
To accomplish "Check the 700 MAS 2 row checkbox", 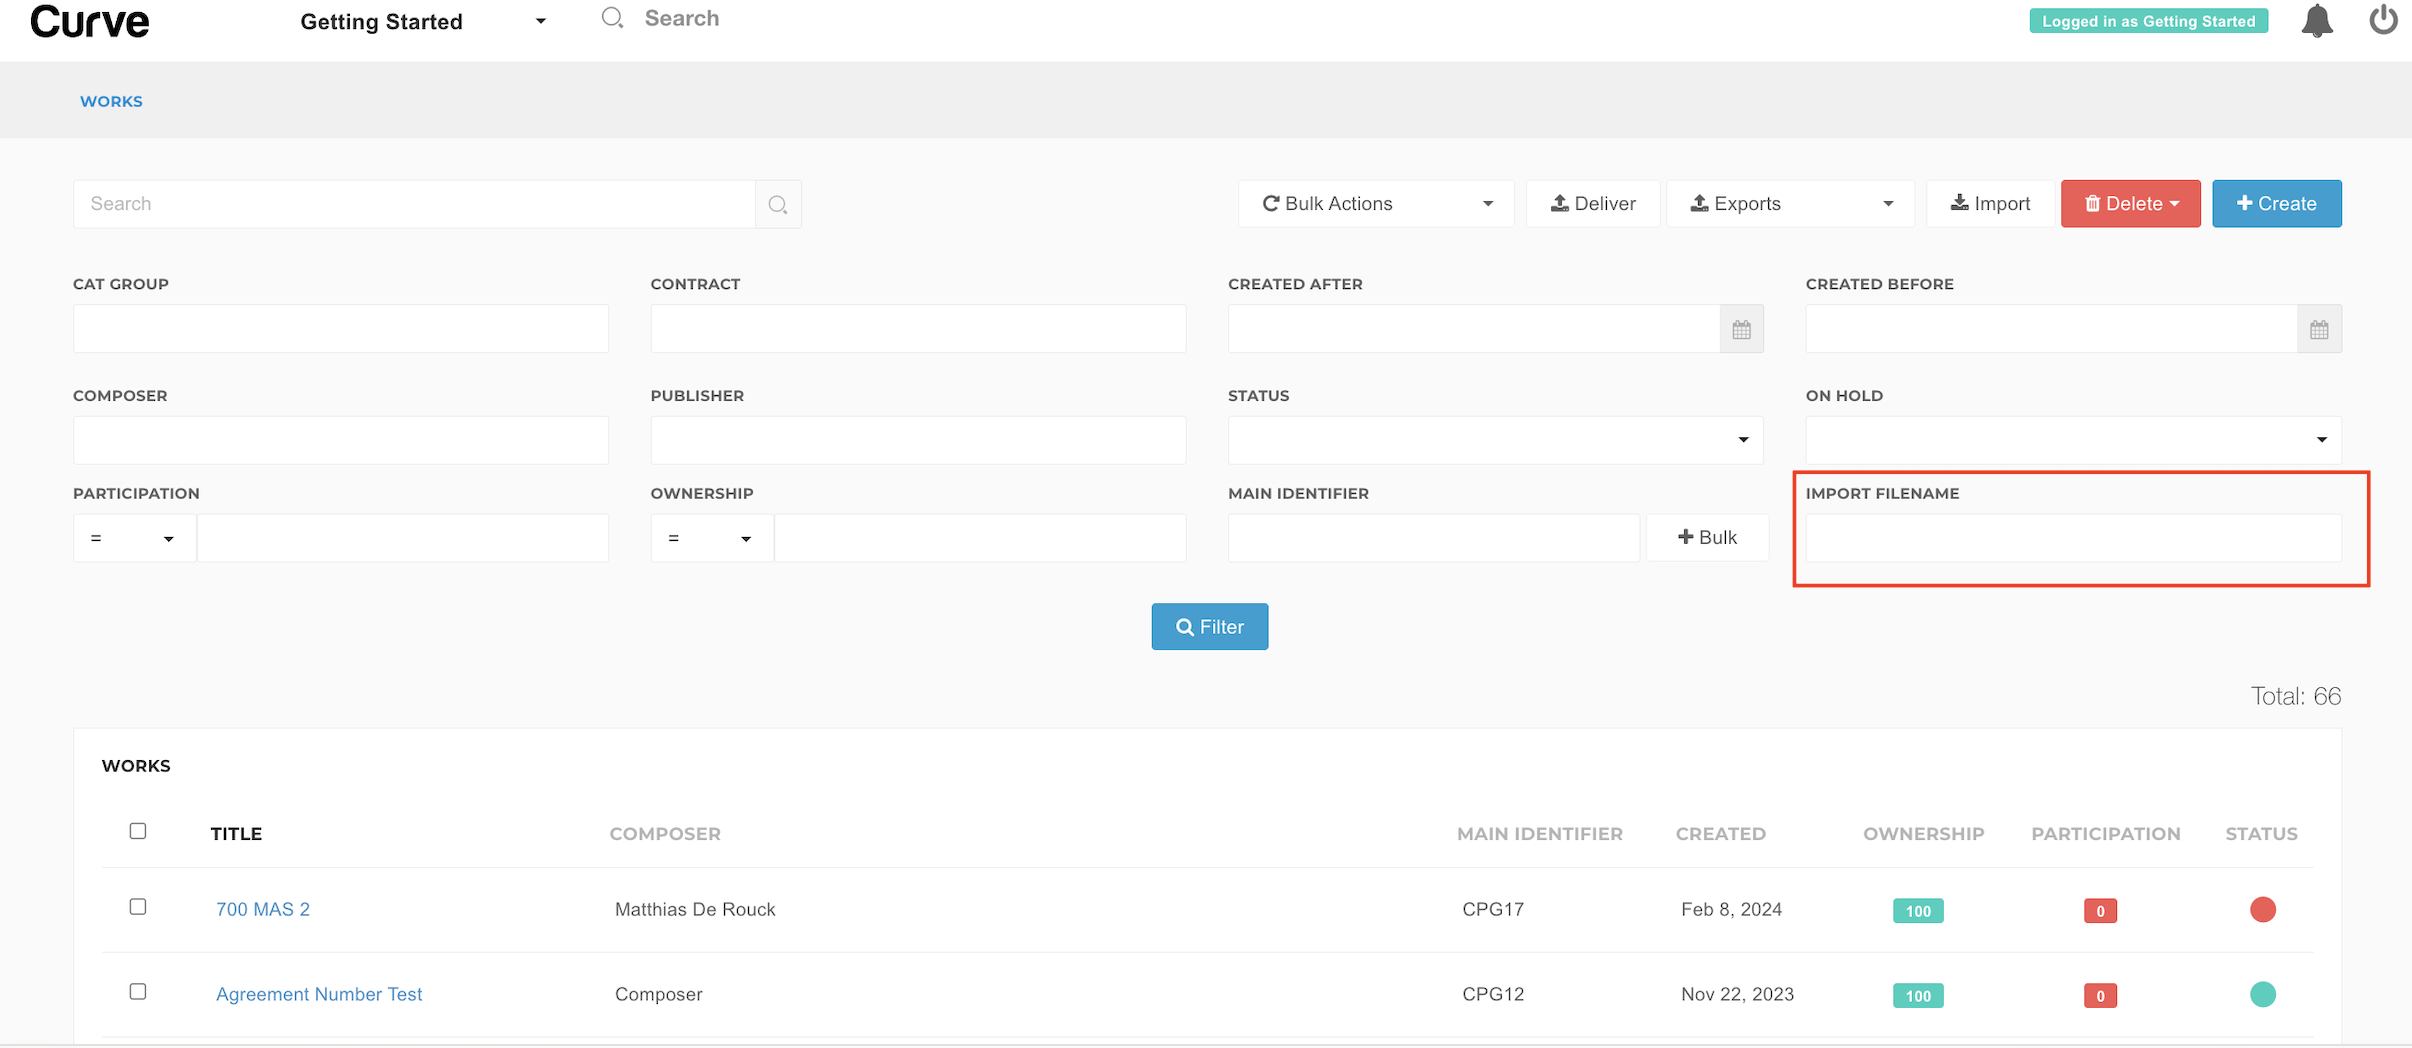I will [138, 907].
